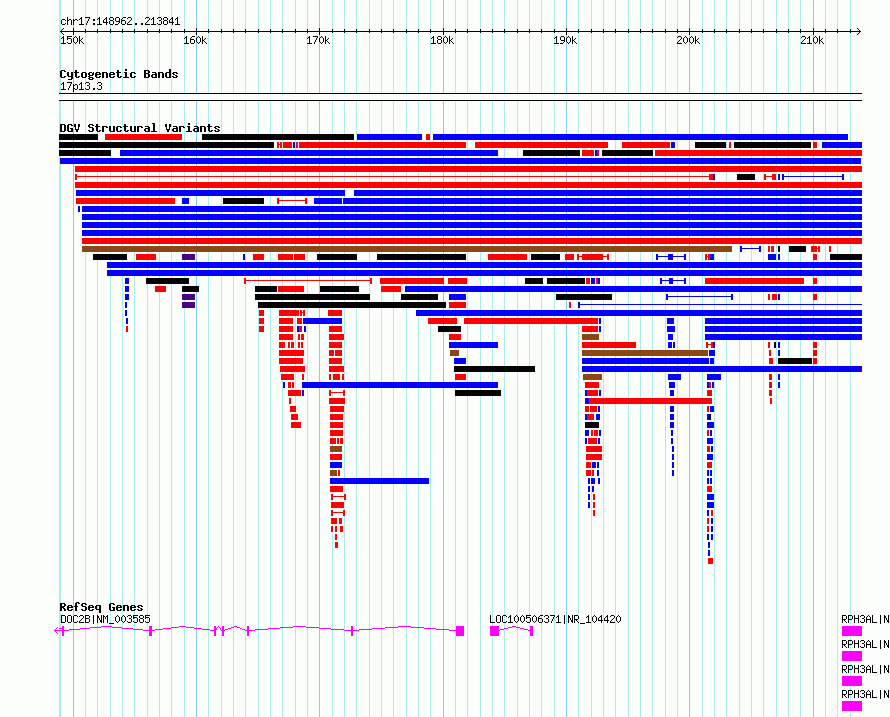Open the RefSeq Genes track title
This screenshot has height=717, width=890.
[x=101, y=607]
